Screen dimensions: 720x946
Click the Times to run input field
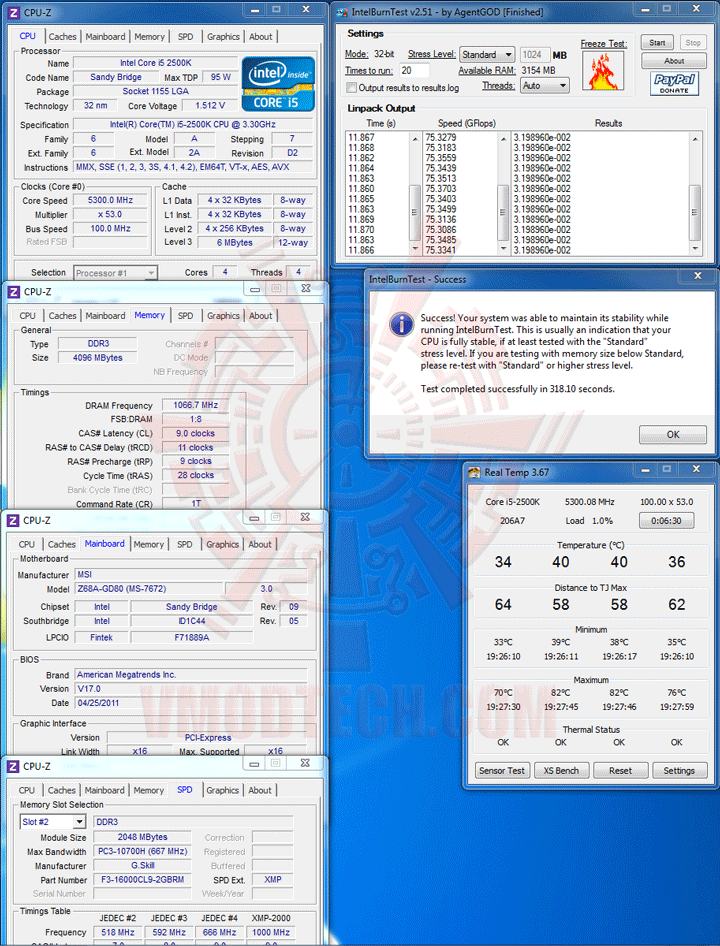(x=414, y=71)
